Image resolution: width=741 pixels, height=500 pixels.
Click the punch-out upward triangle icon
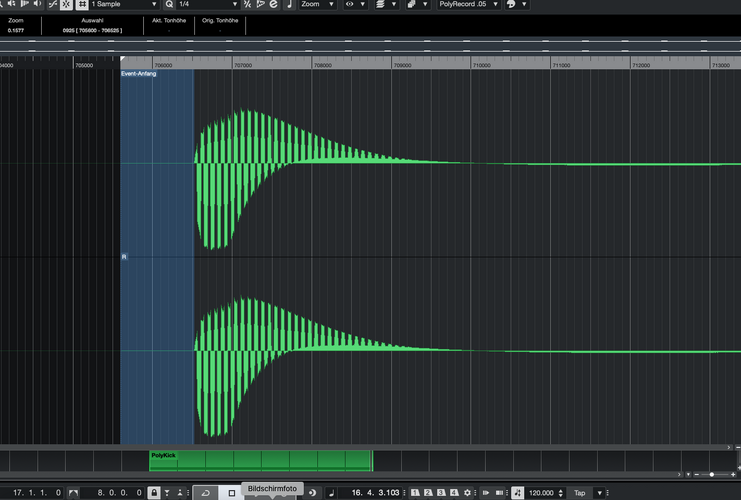point(180,493)
